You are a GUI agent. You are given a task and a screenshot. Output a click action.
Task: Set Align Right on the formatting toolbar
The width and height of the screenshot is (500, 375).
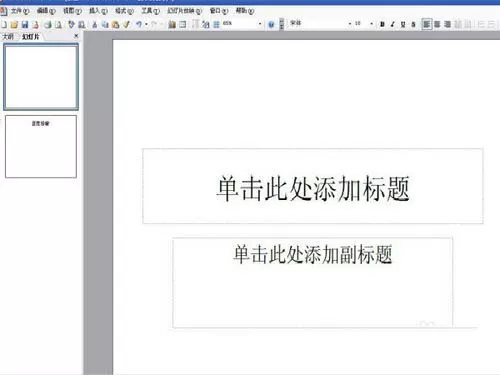click(x=447, y=24)
